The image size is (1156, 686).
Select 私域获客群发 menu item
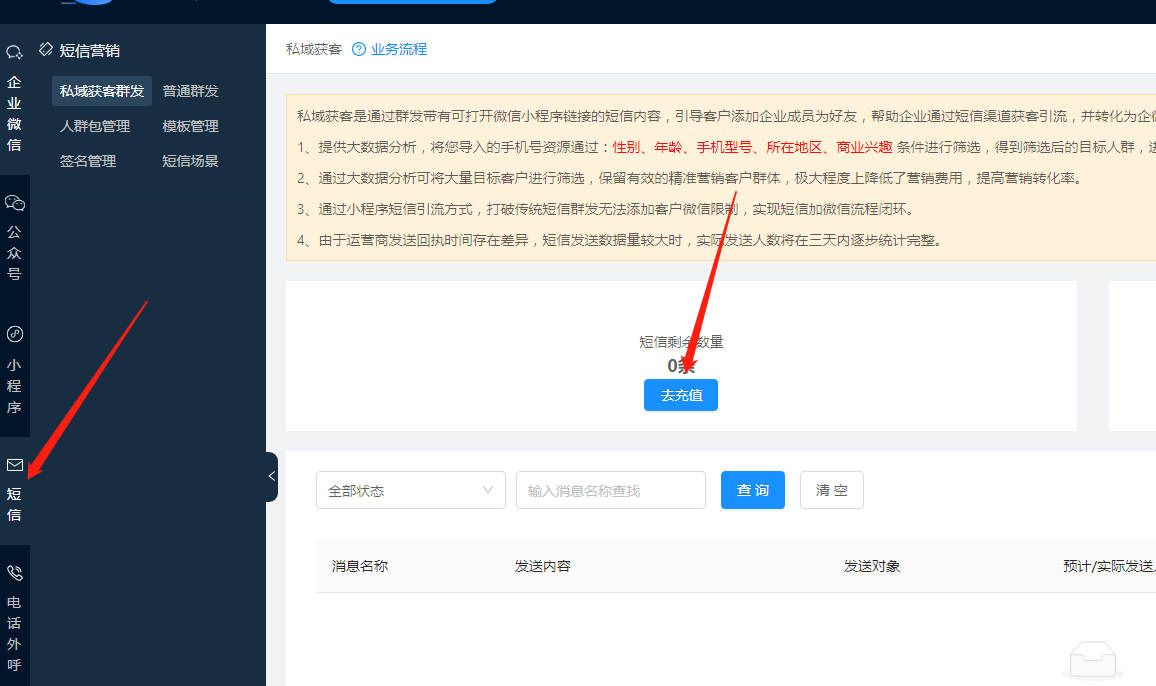[x=102, y=91]
